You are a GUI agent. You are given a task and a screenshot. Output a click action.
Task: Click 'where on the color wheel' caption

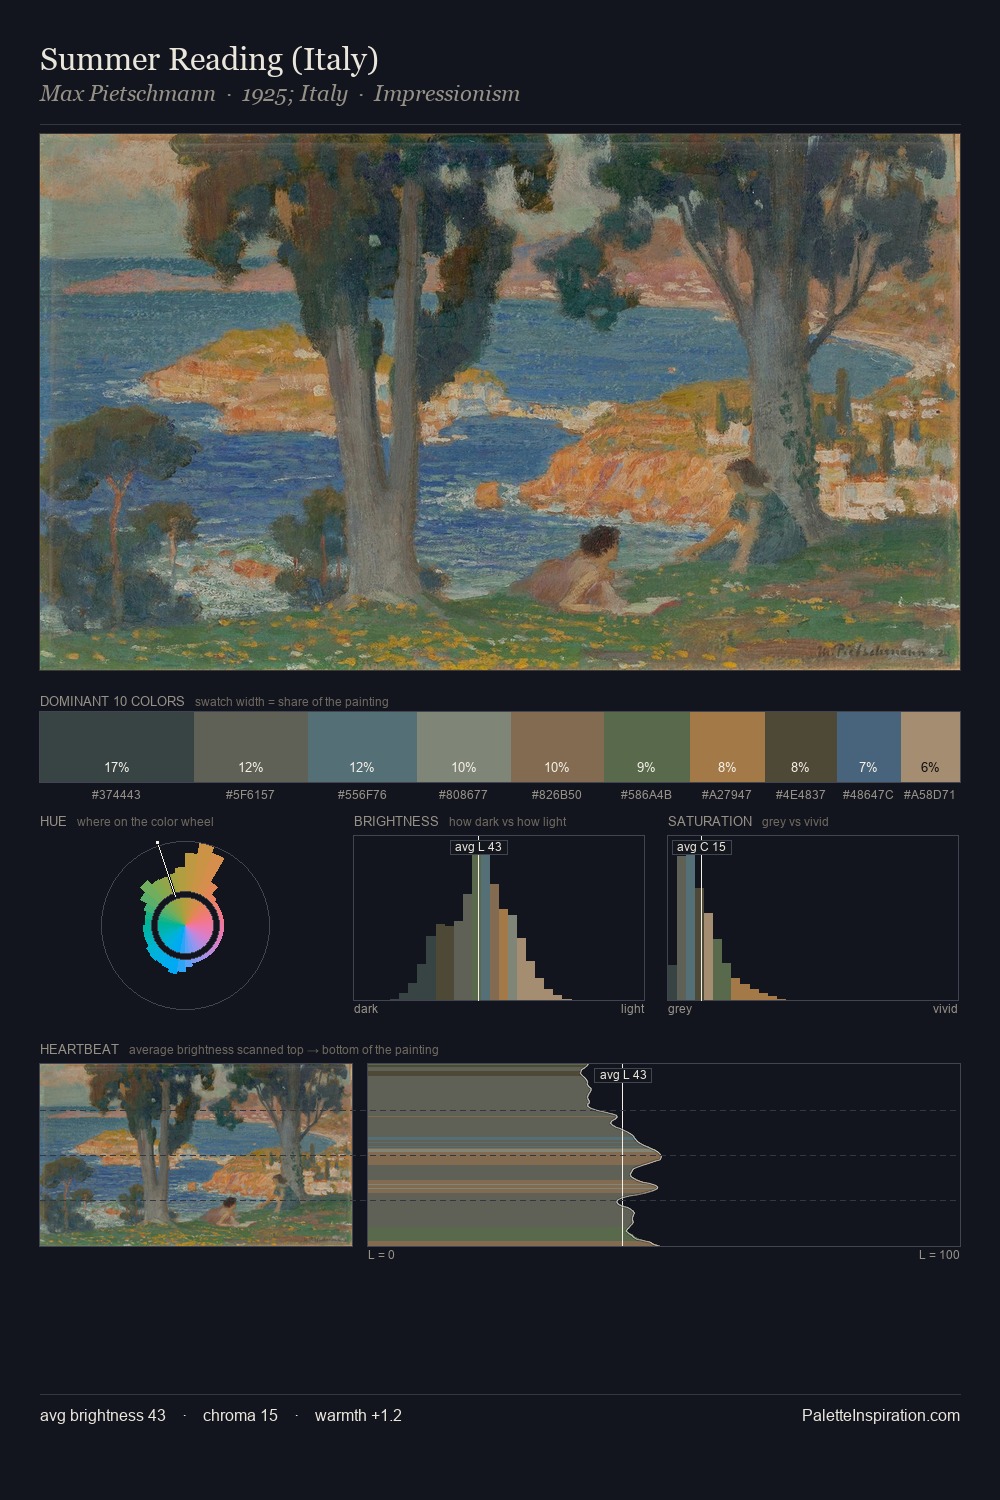pyautogui.click(x=145, y=821)
